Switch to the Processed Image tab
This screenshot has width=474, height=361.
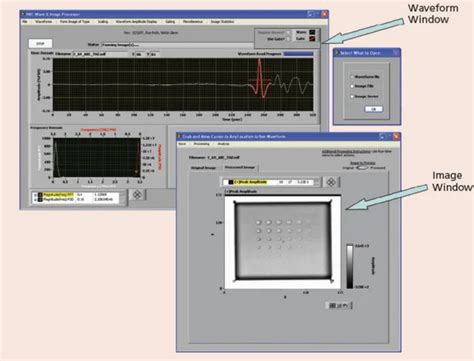[x=240, y=167]
